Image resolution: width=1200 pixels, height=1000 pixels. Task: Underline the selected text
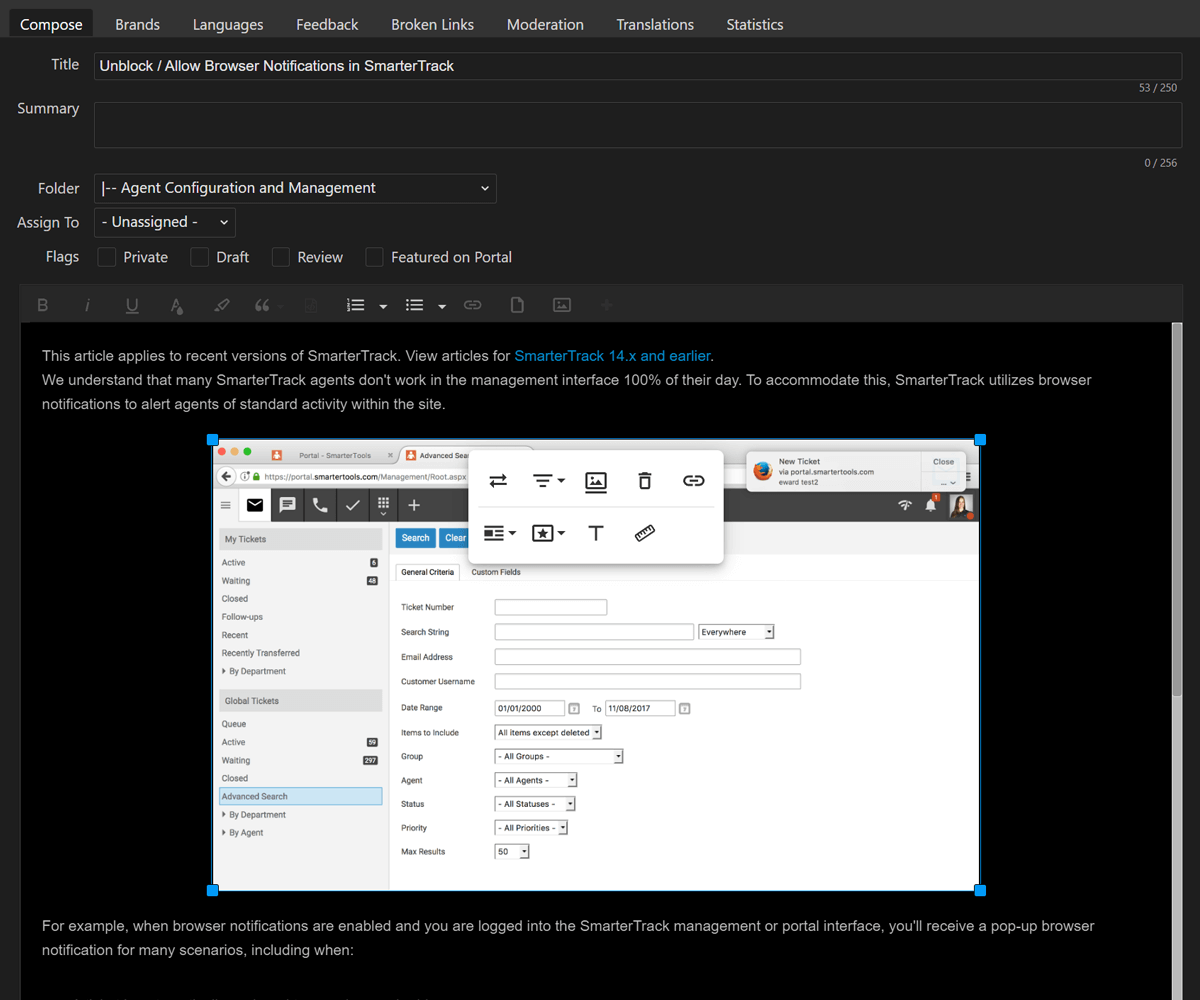[131, 305]
